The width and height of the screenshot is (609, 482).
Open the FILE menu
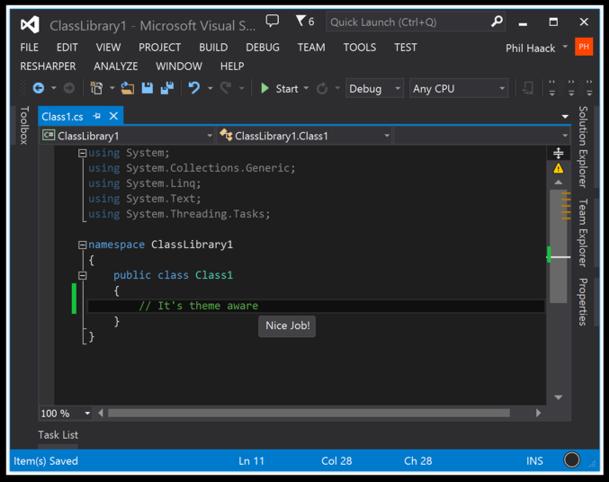point(30,47)
